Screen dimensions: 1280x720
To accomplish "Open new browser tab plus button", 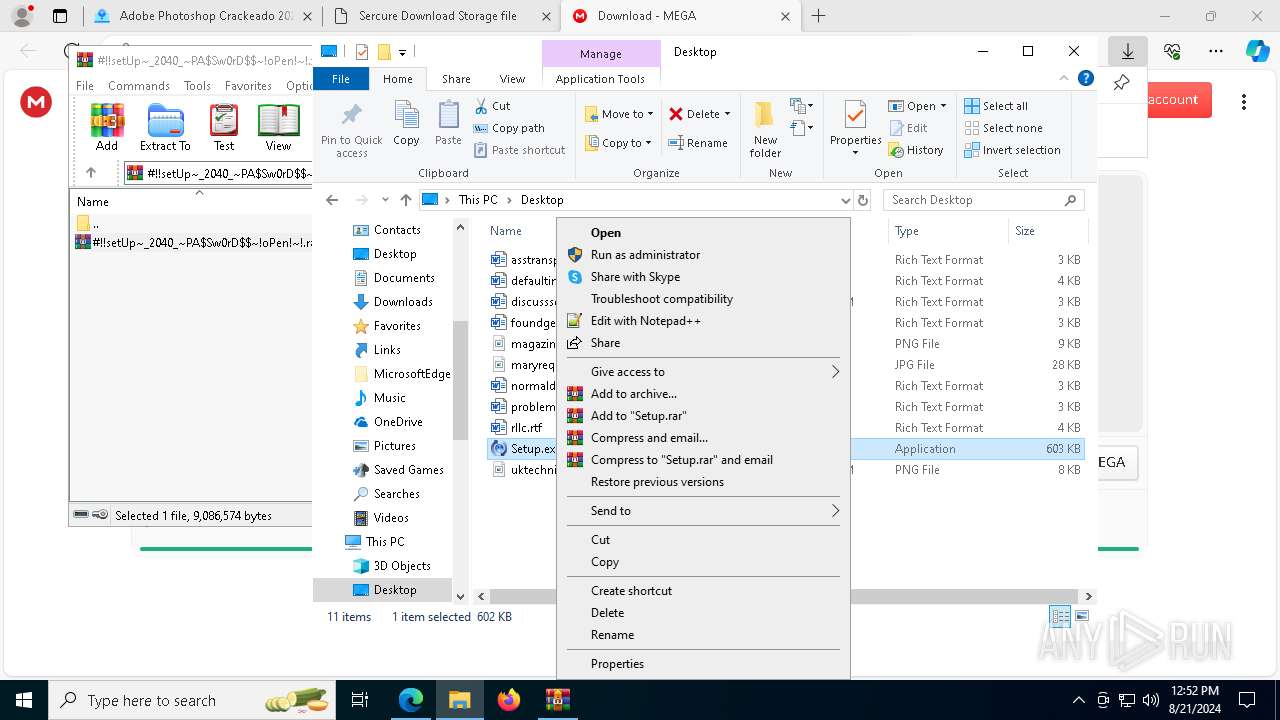I will pyautogui.click(x=818, y=16).
